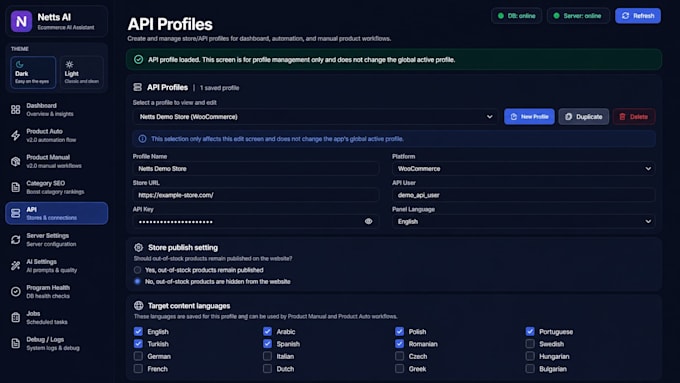Click the Product Auto lightning bolt icon

(x=16, y=135)
